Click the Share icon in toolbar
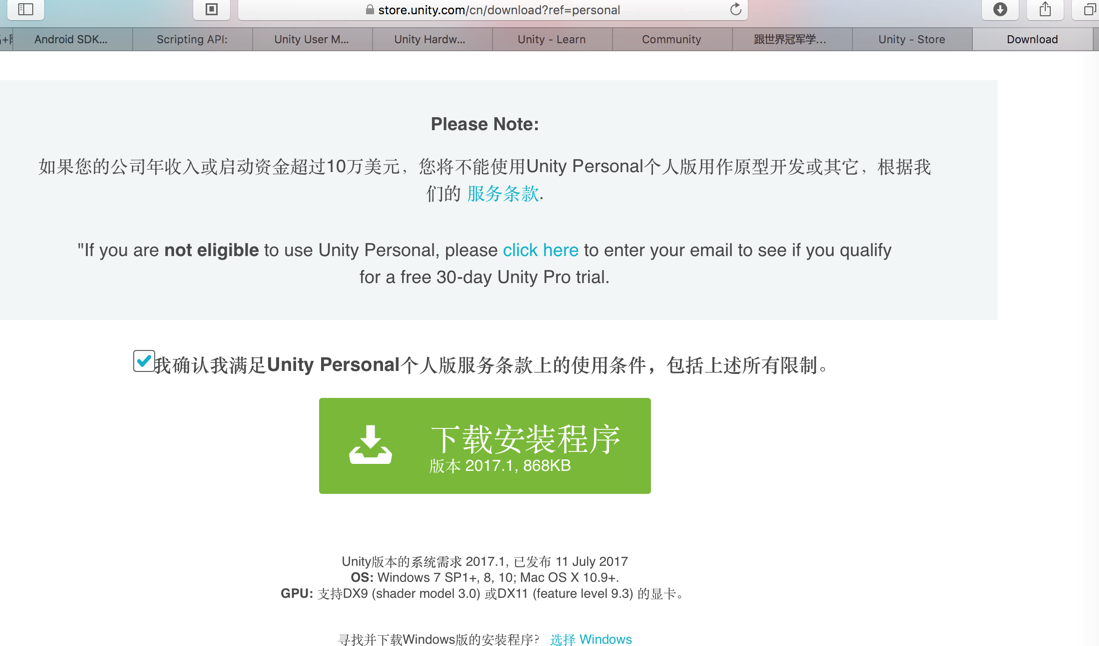Viewport: 1099px width, 646px height. coord(1045,9)
